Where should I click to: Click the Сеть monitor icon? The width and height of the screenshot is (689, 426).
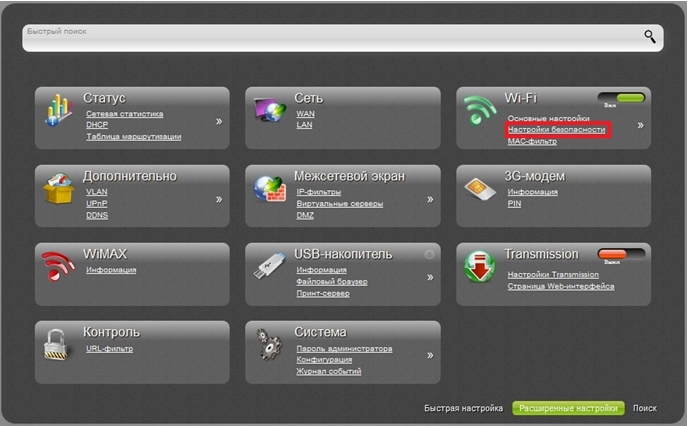coord(270,112)
